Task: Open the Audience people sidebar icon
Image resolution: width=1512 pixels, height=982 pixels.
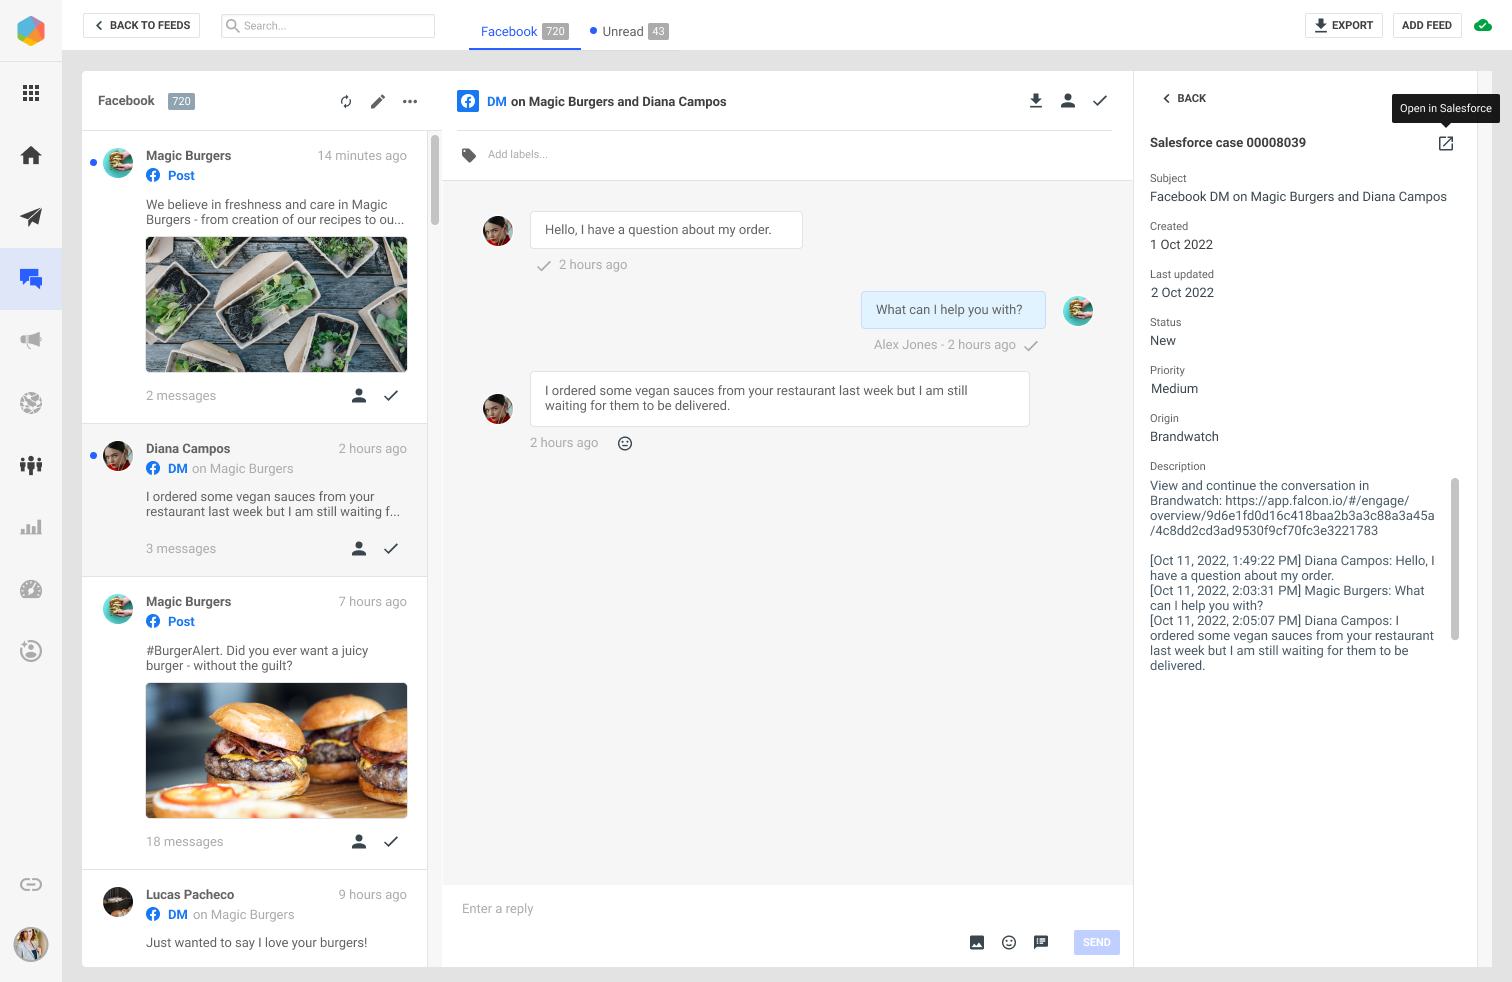Action: tap(31, 465)
